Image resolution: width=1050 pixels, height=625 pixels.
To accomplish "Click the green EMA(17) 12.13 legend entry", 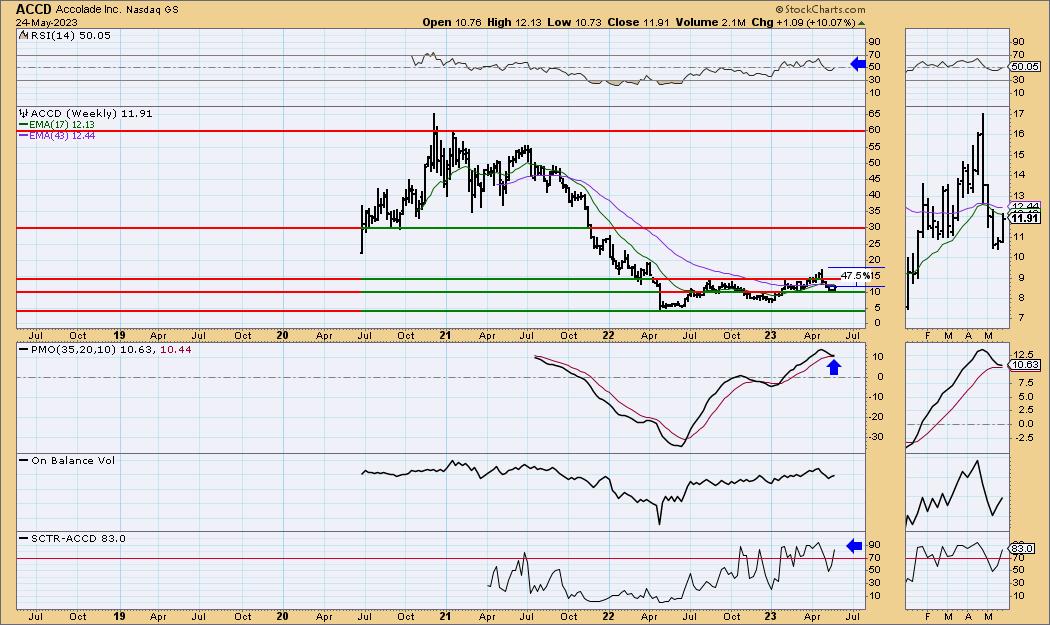I will pos(57,125).
